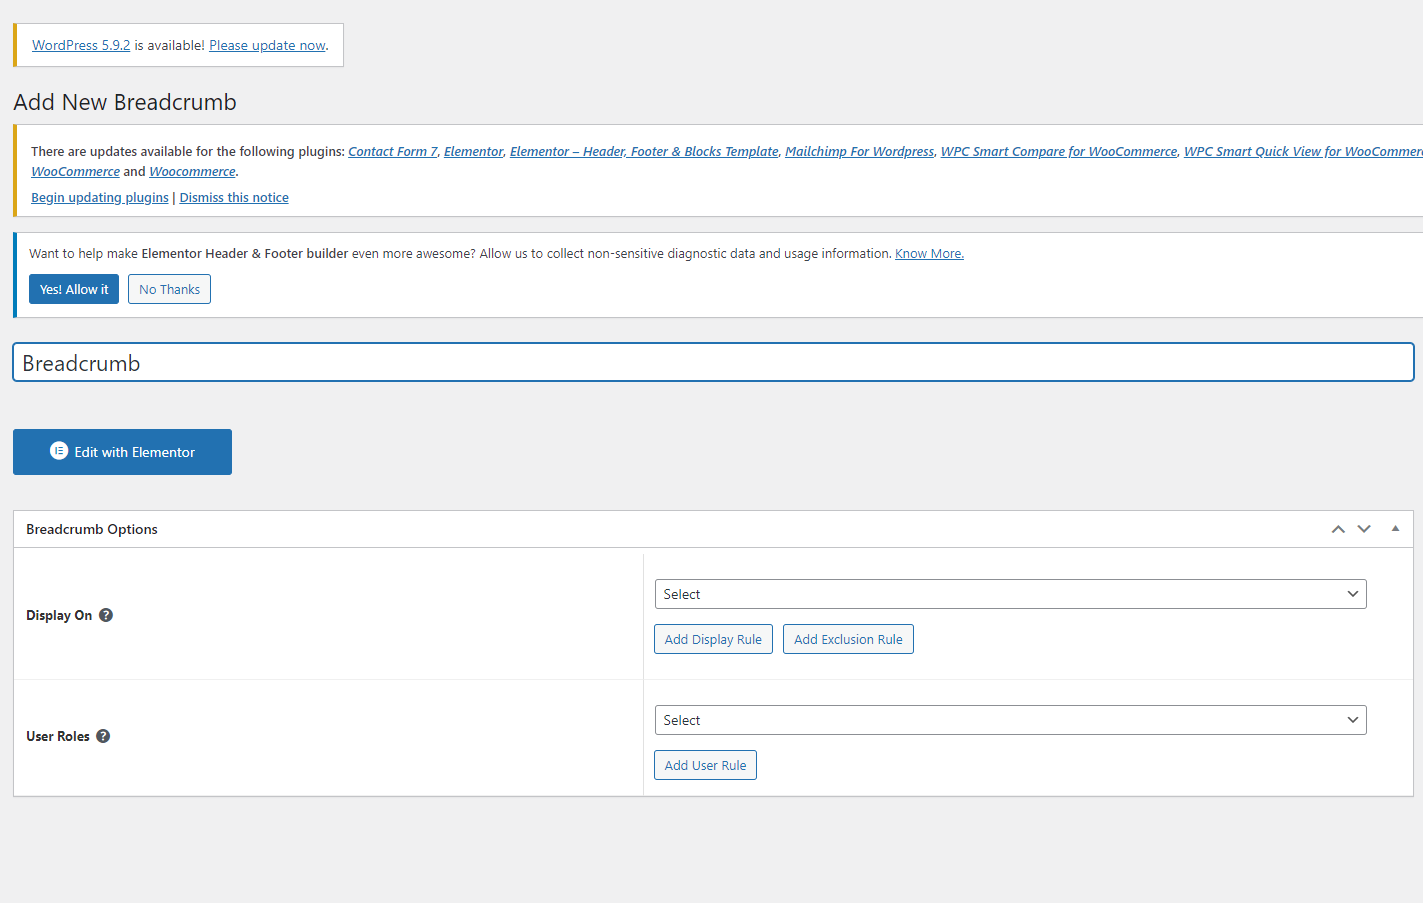The image size is (1423, 903).
Task: Collapse the Breadcrumb Options panel
Action: [1395, 529]
